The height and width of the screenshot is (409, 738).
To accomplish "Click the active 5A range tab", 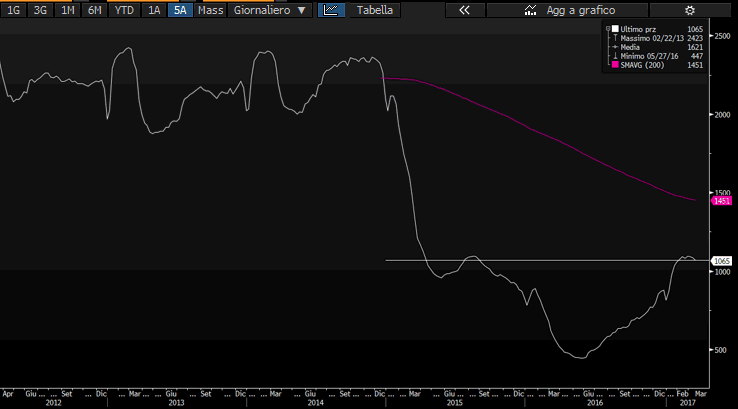I will click(180, 10).
